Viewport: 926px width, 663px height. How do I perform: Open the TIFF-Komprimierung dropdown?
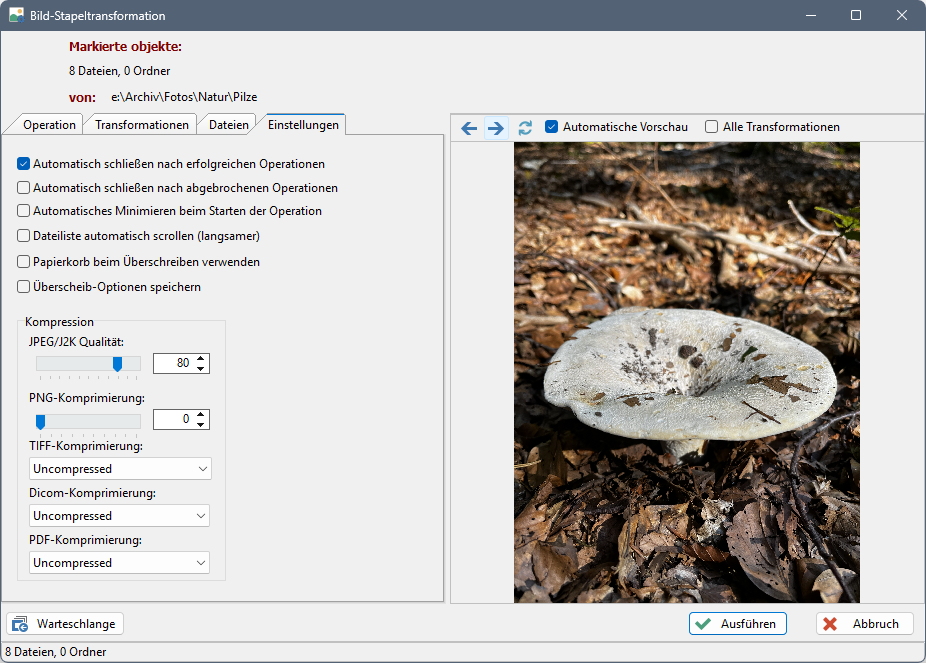[x=120, y=469]
